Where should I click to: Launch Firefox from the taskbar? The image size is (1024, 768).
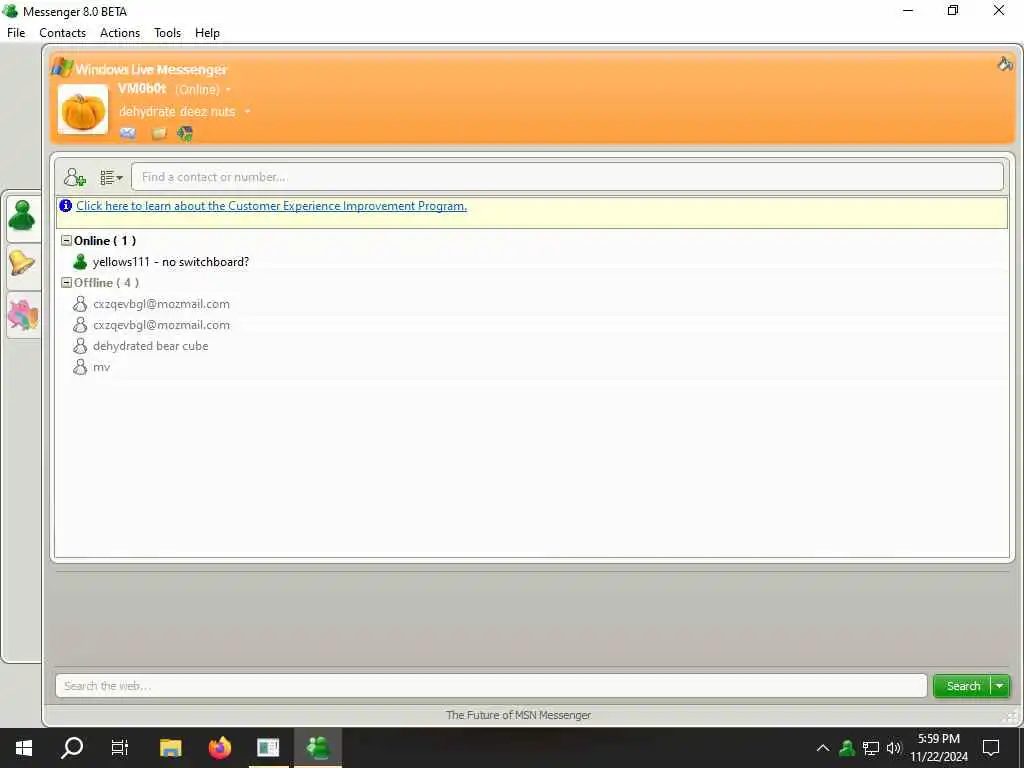tap(219, 748)
